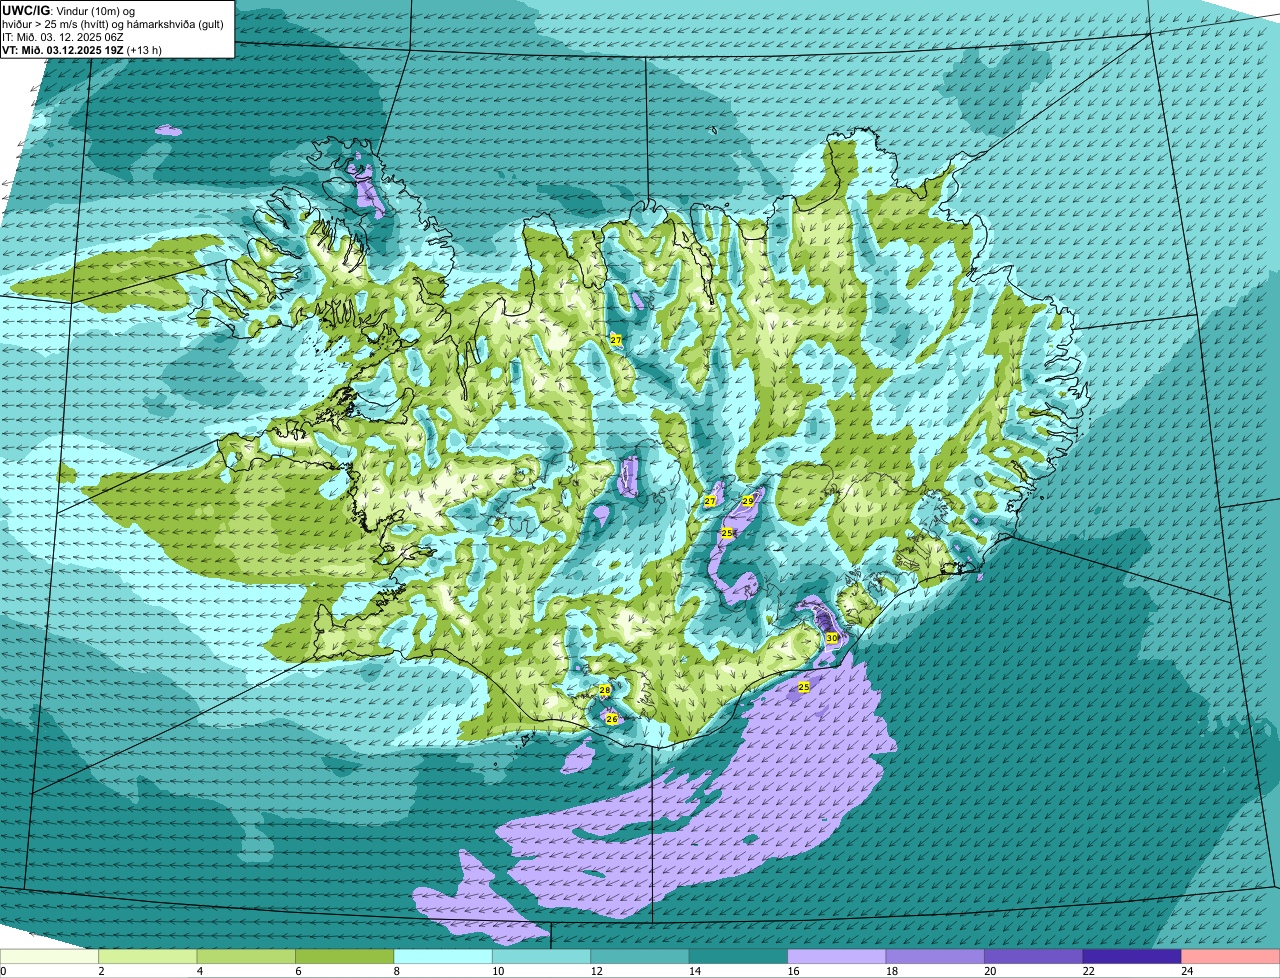Pick the light green 4–6 m/s swatch
Viewport: 1280px width, 978px height.
coord(246,956)
